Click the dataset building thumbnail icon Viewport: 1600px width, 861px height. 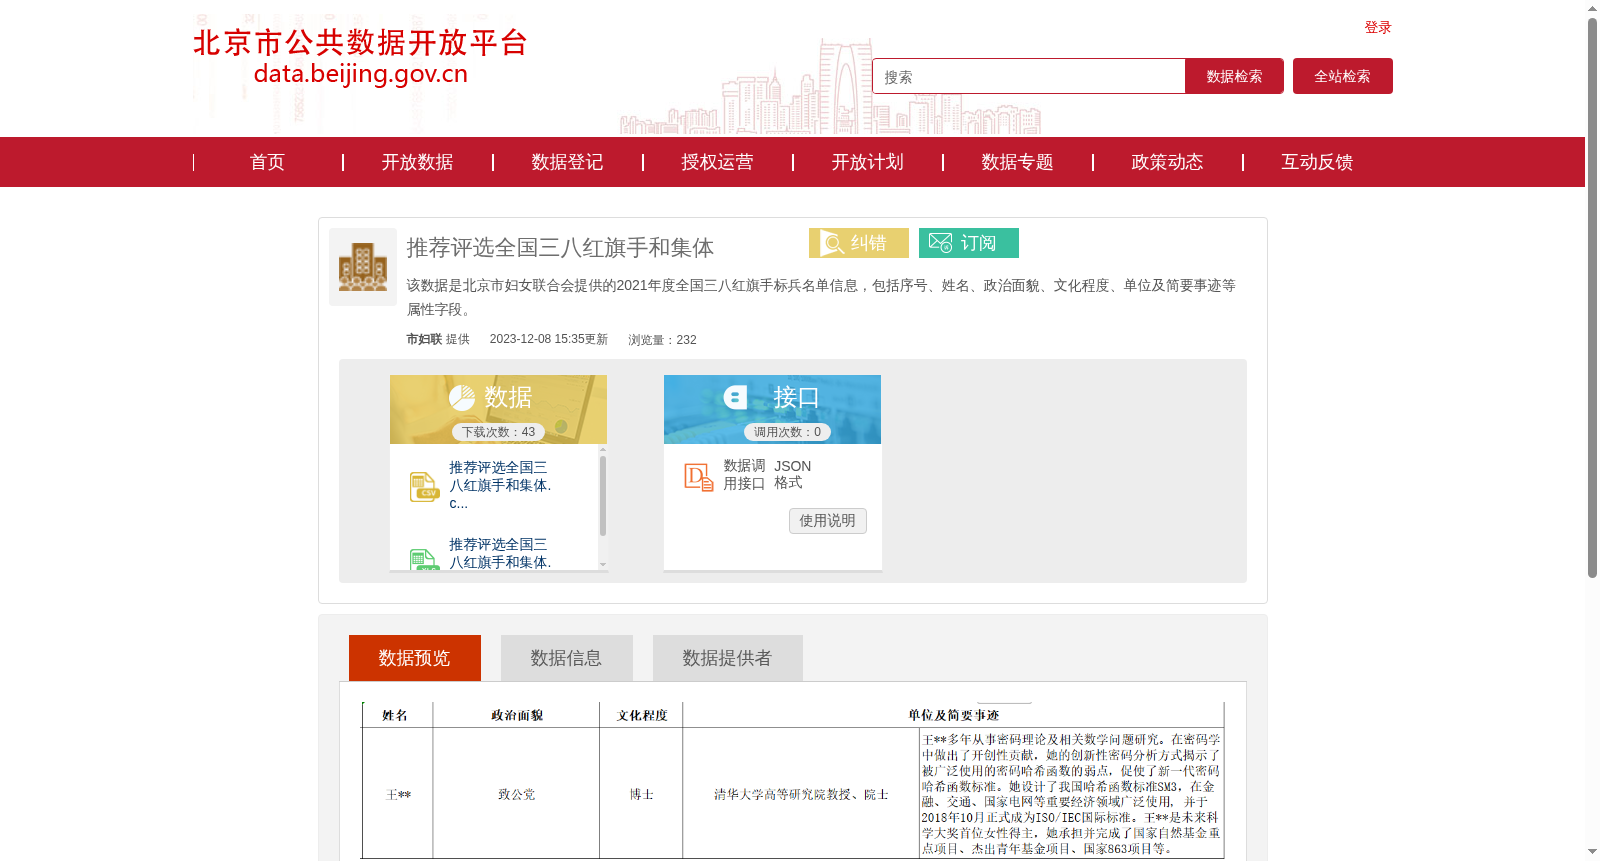[x=363, y=267]
